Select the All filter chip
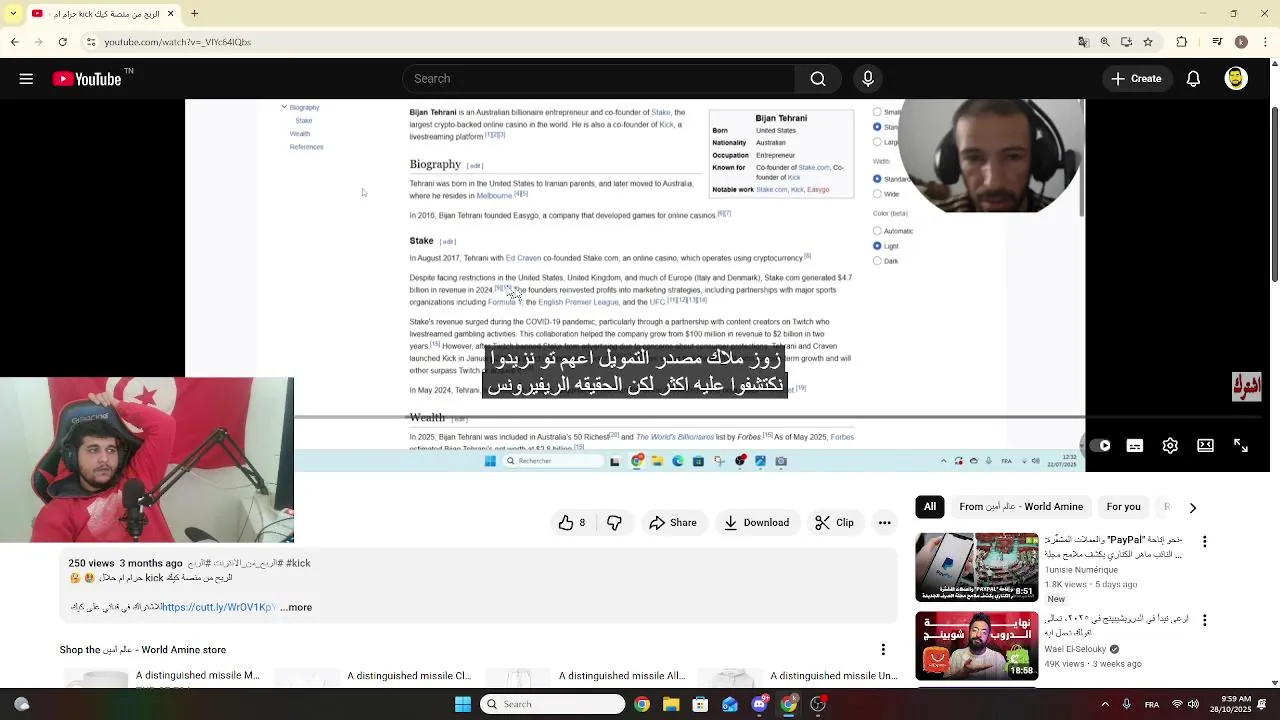This screenshot has width=1280, height=720. click(x=930, y=507)
